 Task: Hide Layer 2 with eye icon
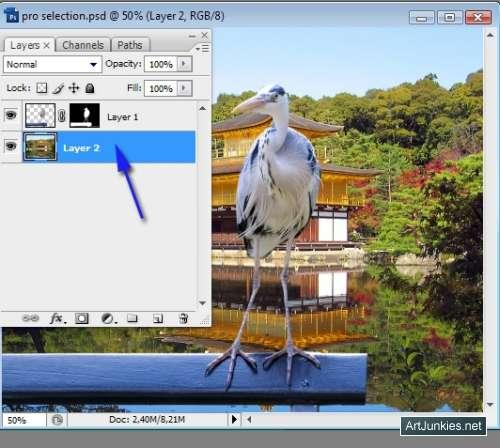tap(11, 146)
